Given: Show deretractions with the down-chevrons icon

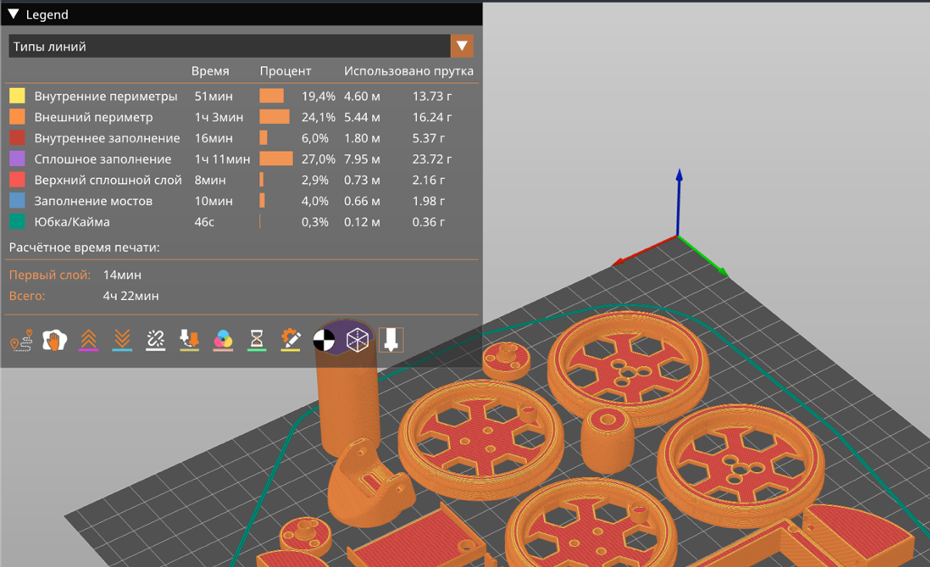Looking at the screenshot, I should [122, 340].
